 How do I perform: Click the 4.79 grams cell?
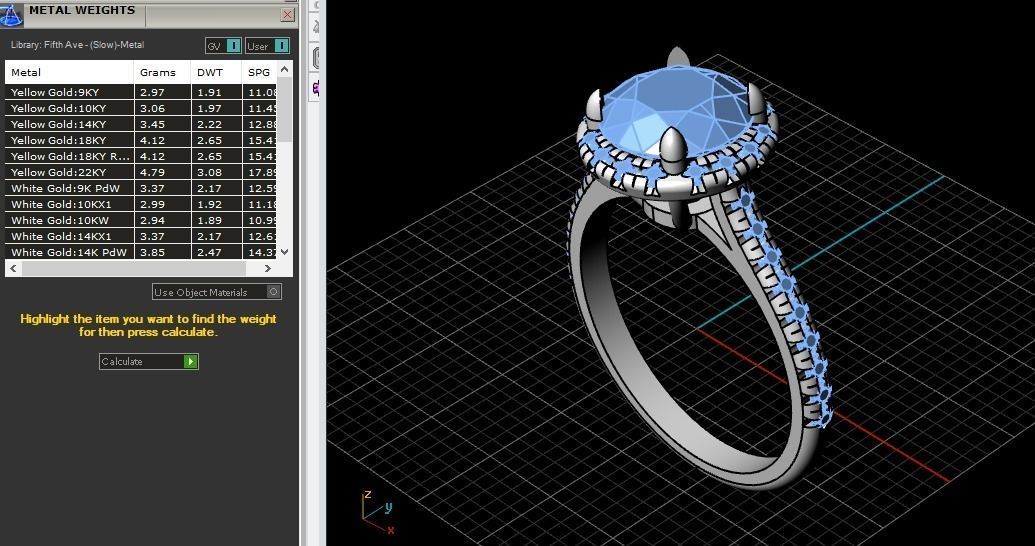click(163, 172)
